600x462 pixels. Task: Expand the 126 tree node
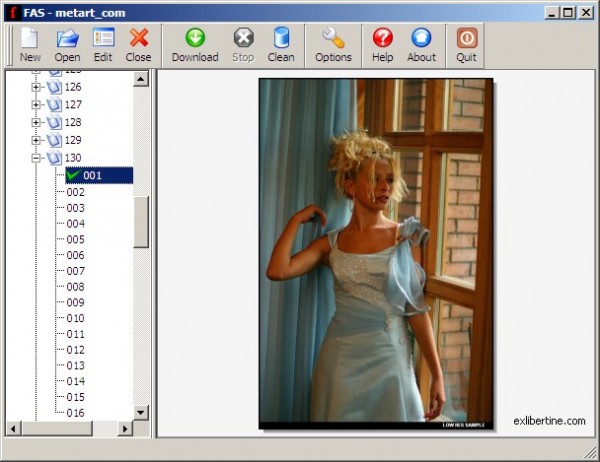[x=36, y=87]
